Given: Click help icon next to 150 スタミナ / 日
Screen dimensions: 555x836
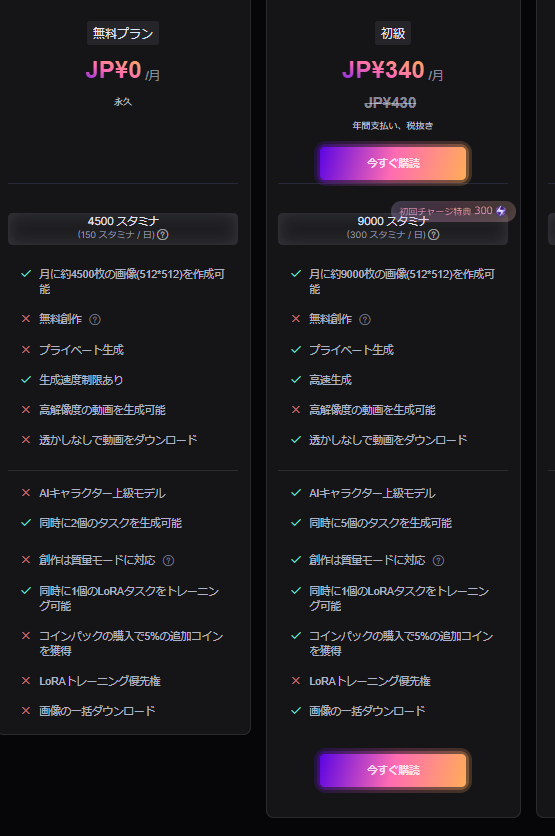Looking at the screenshot, I should point(163,235).
